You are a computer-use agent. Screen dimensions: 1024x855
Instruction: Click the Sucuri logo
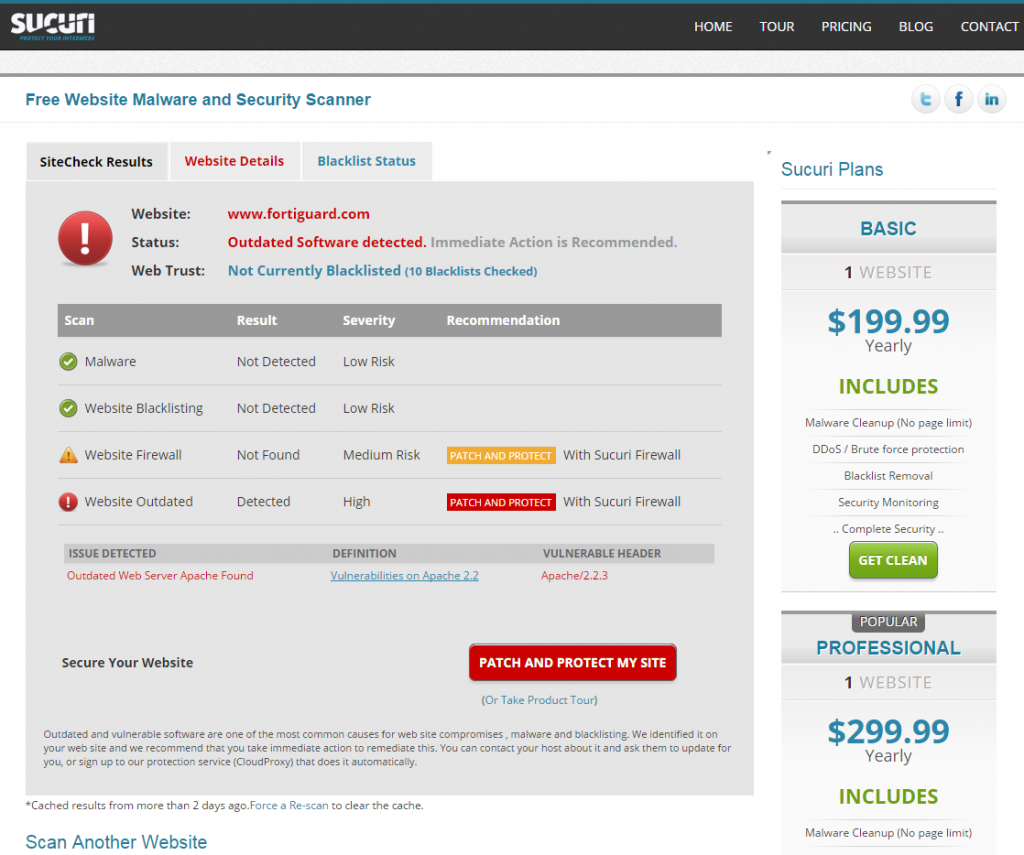pos(52,26)
